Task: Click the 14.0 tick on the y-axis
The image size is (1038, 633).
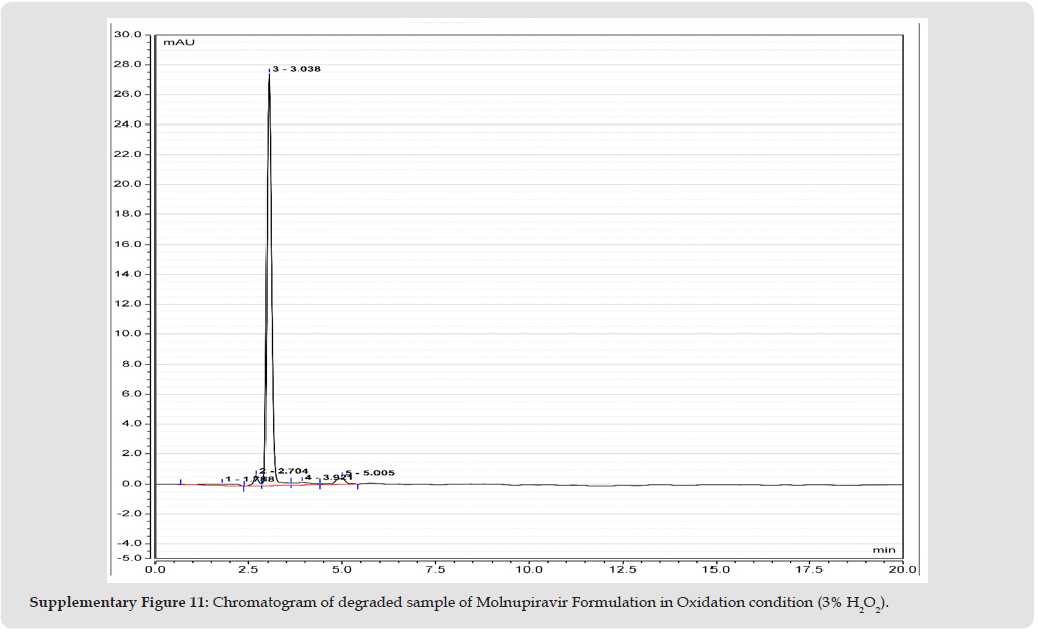Action: click(128, 274)
